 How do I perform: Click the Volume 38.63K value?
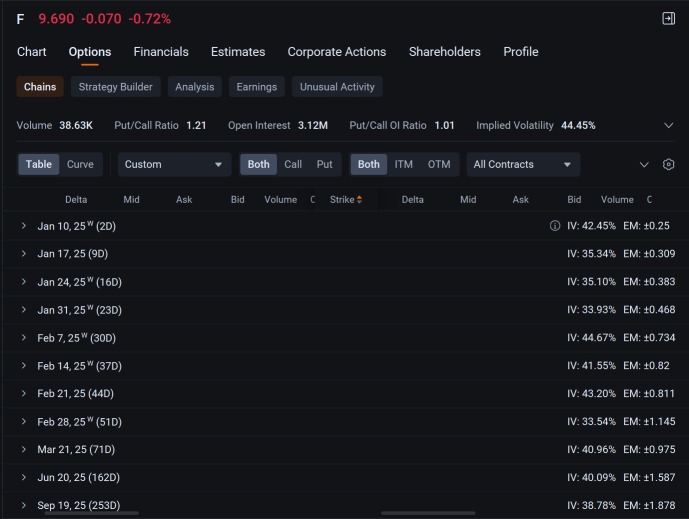76,126
